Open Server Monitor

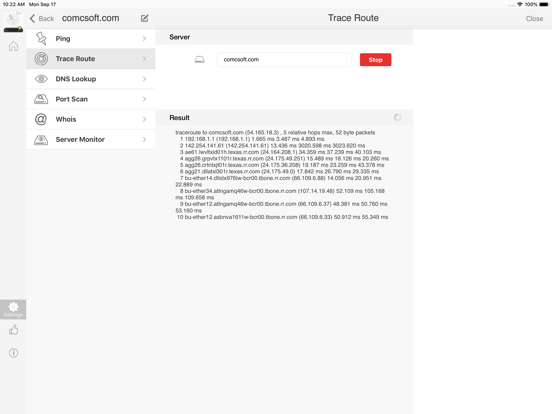point(91,139)
